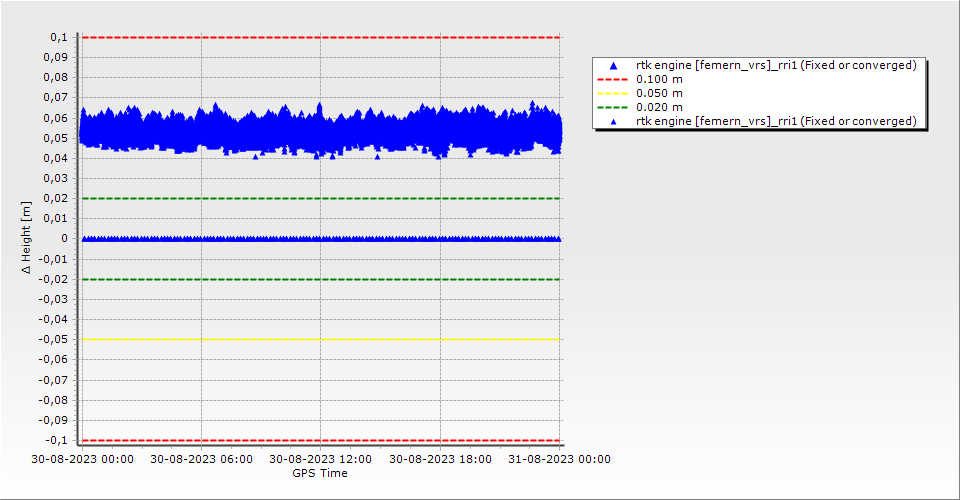The height and width of the screenshot is (500, 960).
Task: Select the 0.050 m legend label
Action: pos(659,93)
